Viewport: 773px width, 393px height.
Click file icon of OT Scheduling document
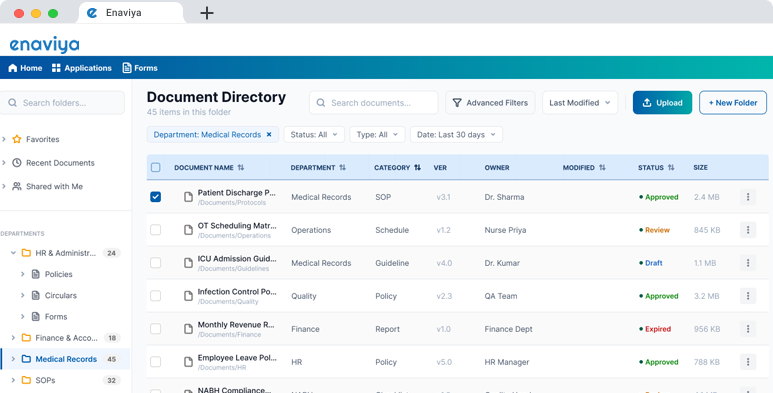click(188, 230)
